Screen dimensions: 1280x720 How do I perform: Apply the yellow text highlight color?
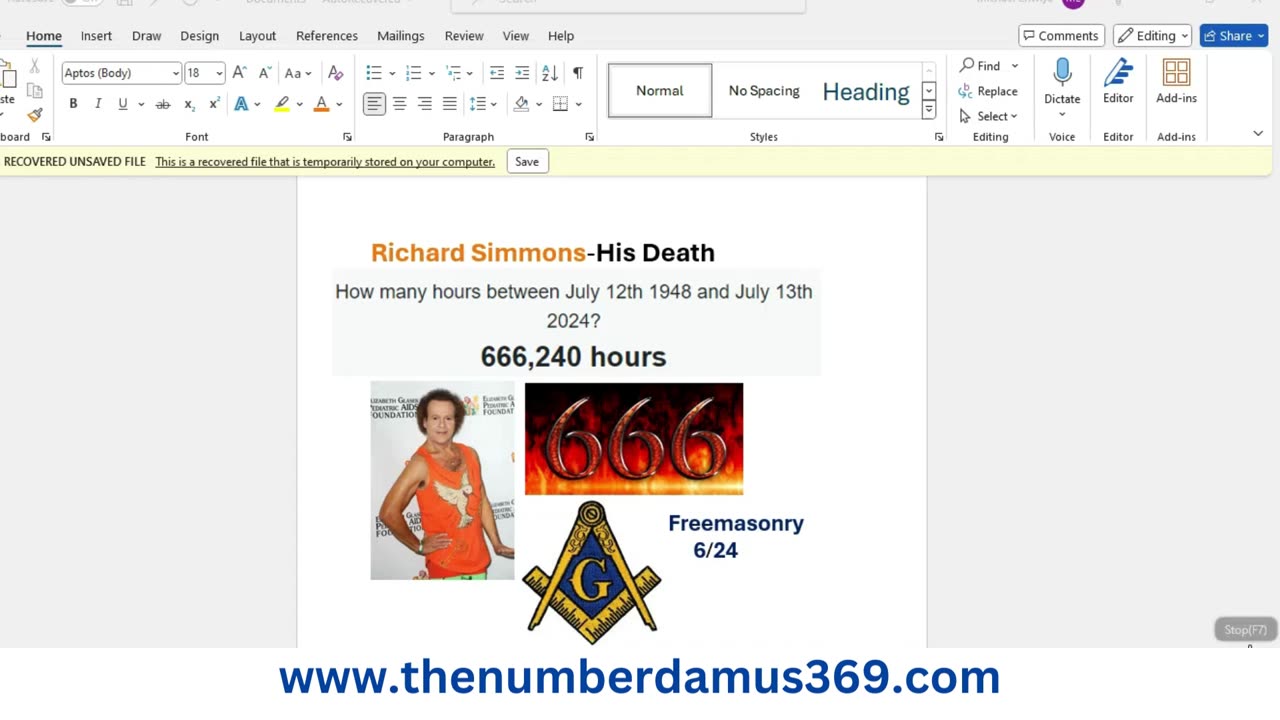pyautogui.click(x=282, y=104)
